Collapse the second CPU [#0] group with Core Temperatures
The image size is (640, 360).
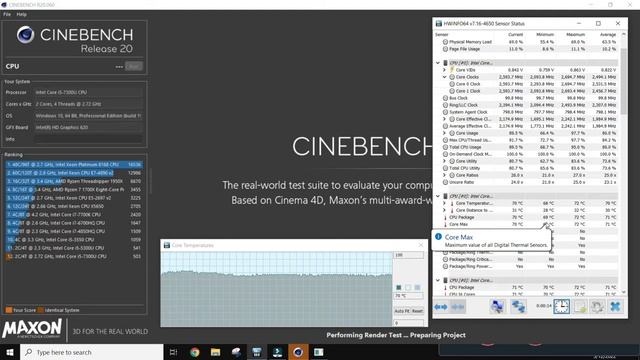click(x=438, y=196)
